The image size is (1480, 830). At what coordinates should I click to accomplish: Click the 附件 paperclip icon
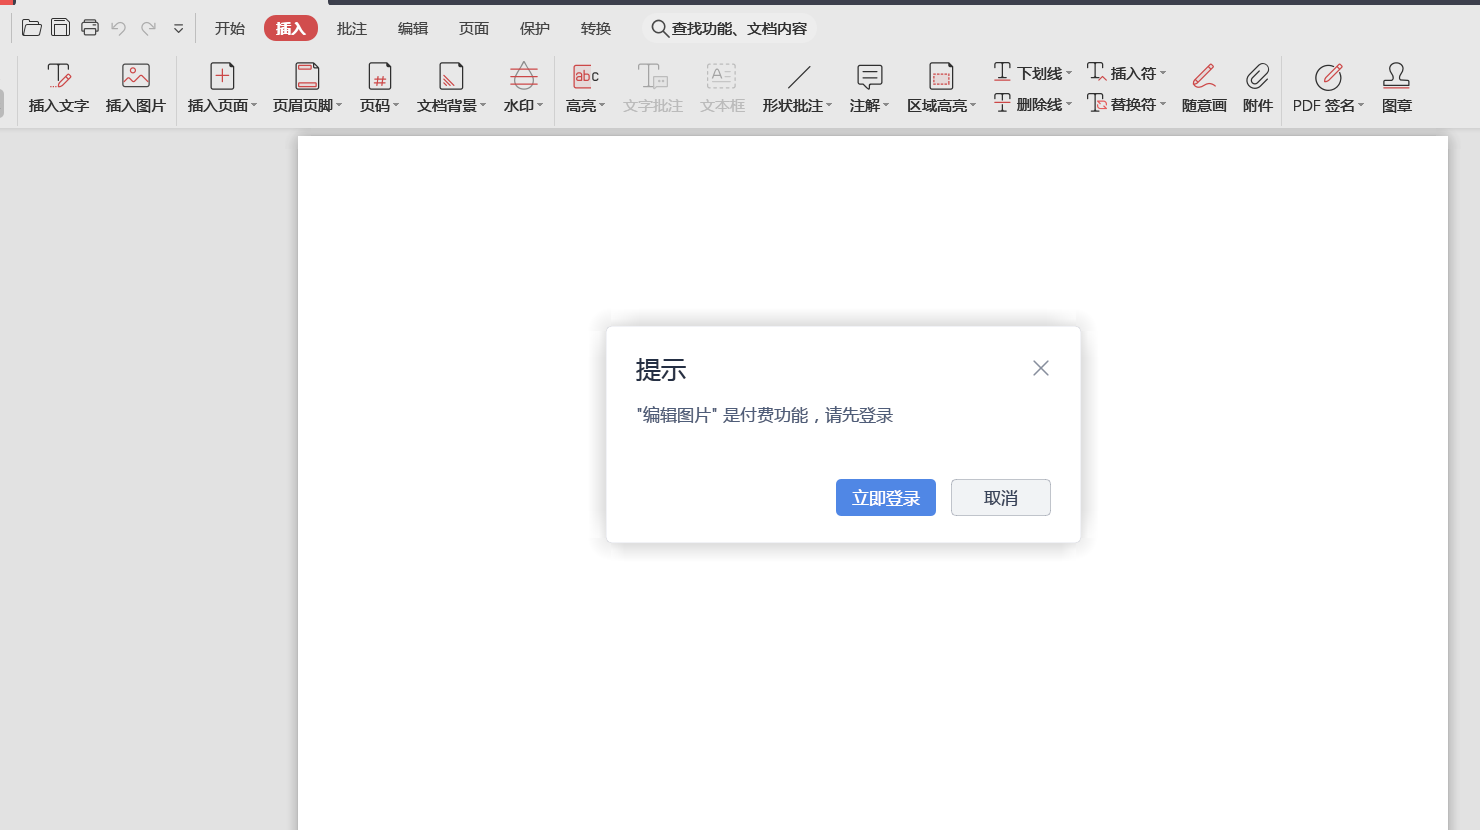pyautogui.click(x=1258, y=88)
